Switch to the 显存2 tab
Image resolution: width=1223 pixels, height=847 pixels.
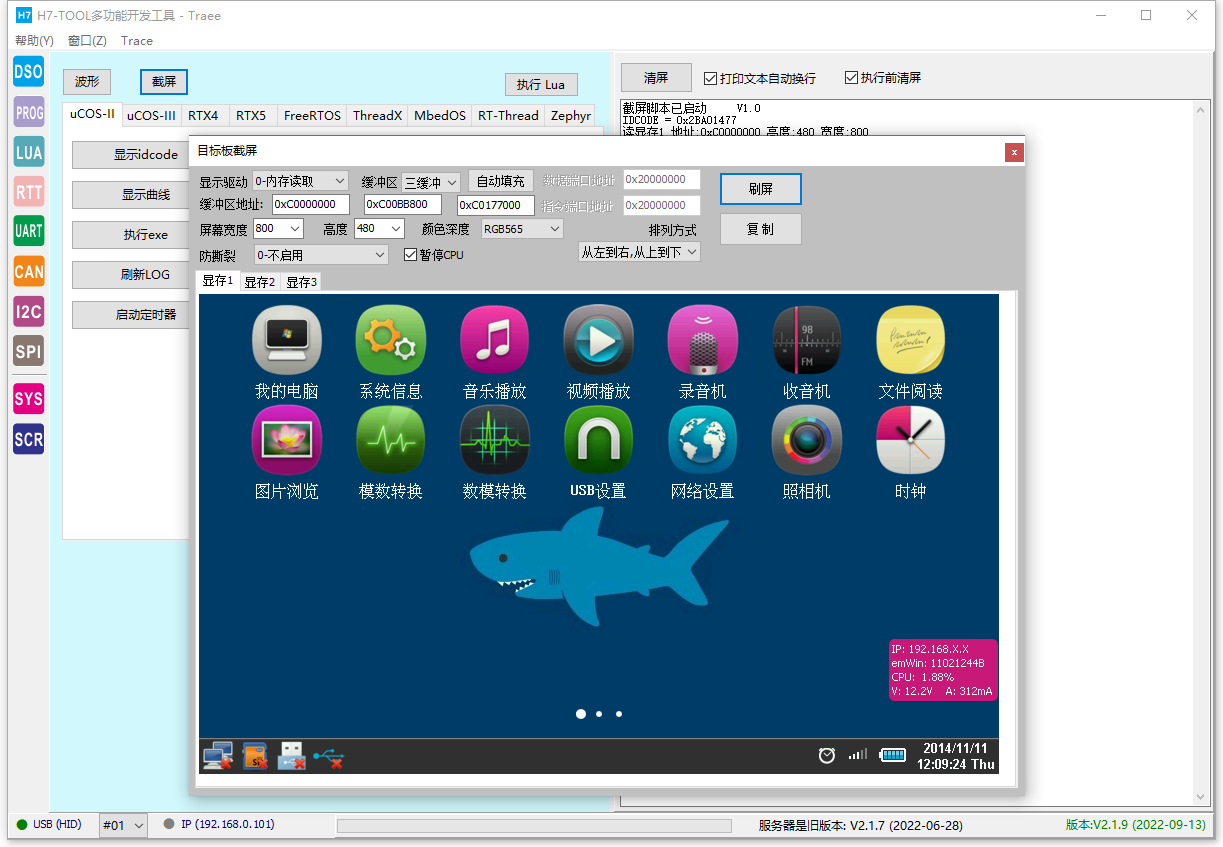(x=259, y=282)
